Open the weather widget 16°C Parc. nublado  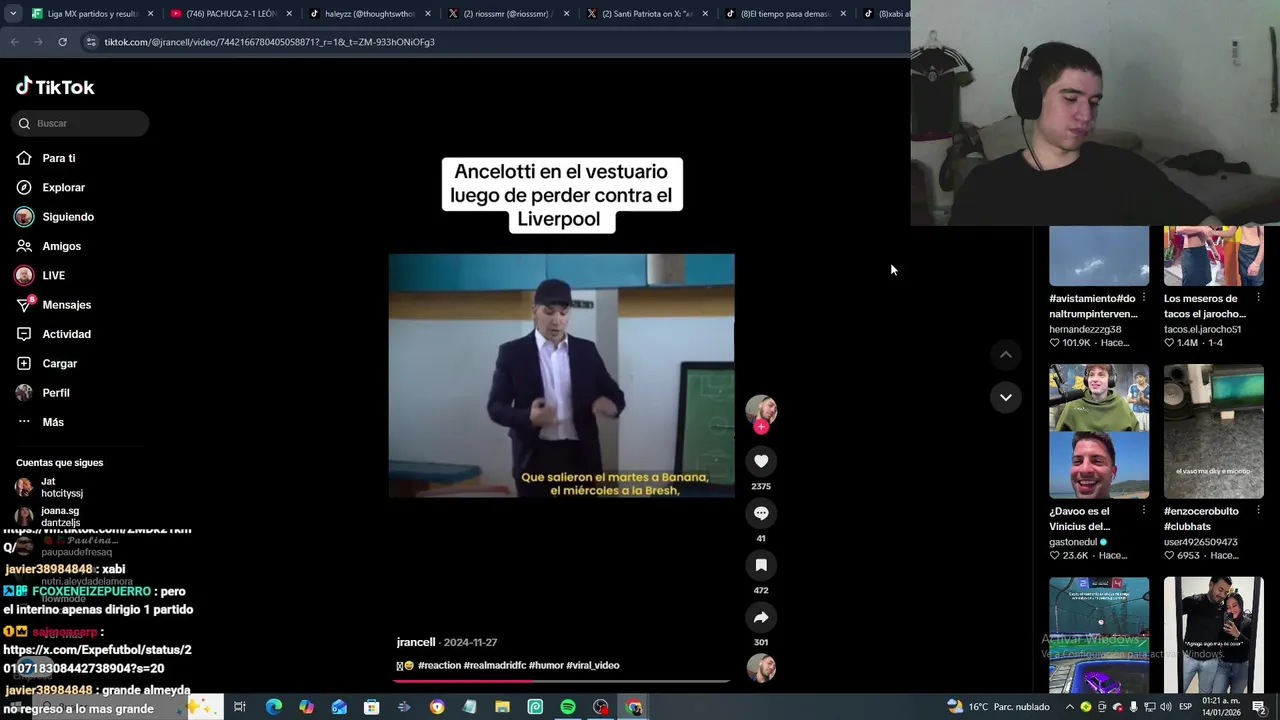[x=997, y=707]
